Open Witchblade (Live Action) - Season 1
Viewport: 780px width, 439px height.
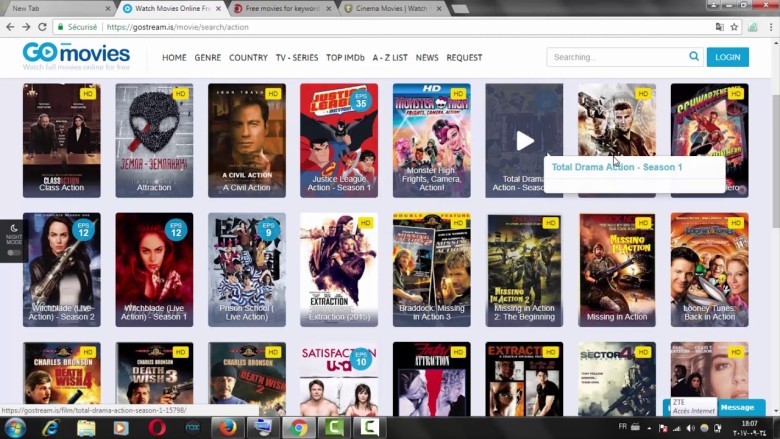(154, 270)
